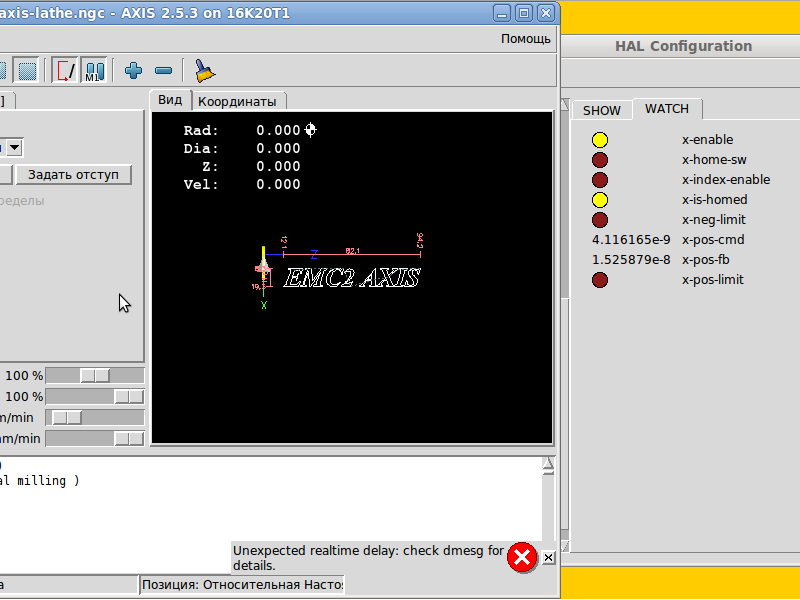The height and width of the screenshot is (600, 800).
Task: Click the G-code pane scrollbar up arrow
Action: pyautogui.click(x=548, y=465)
